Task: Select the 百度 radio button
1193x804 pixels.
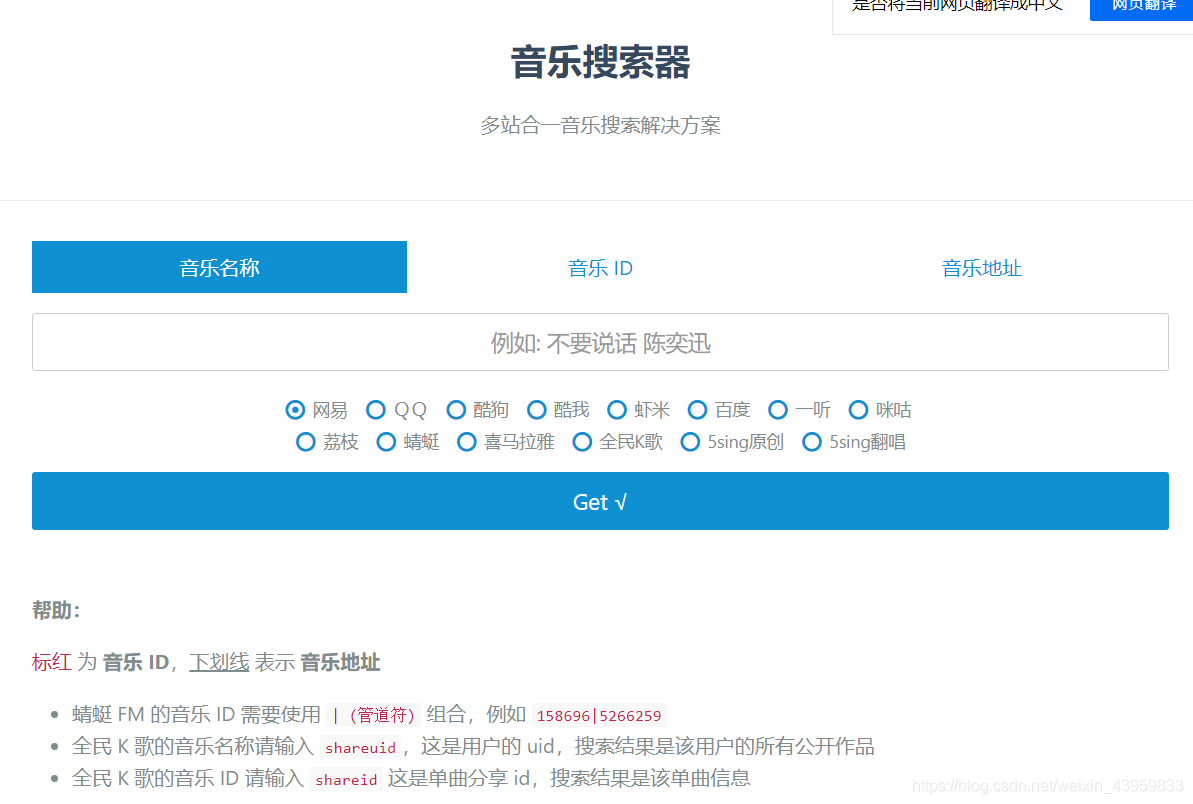Action: [x=697, y=410]
